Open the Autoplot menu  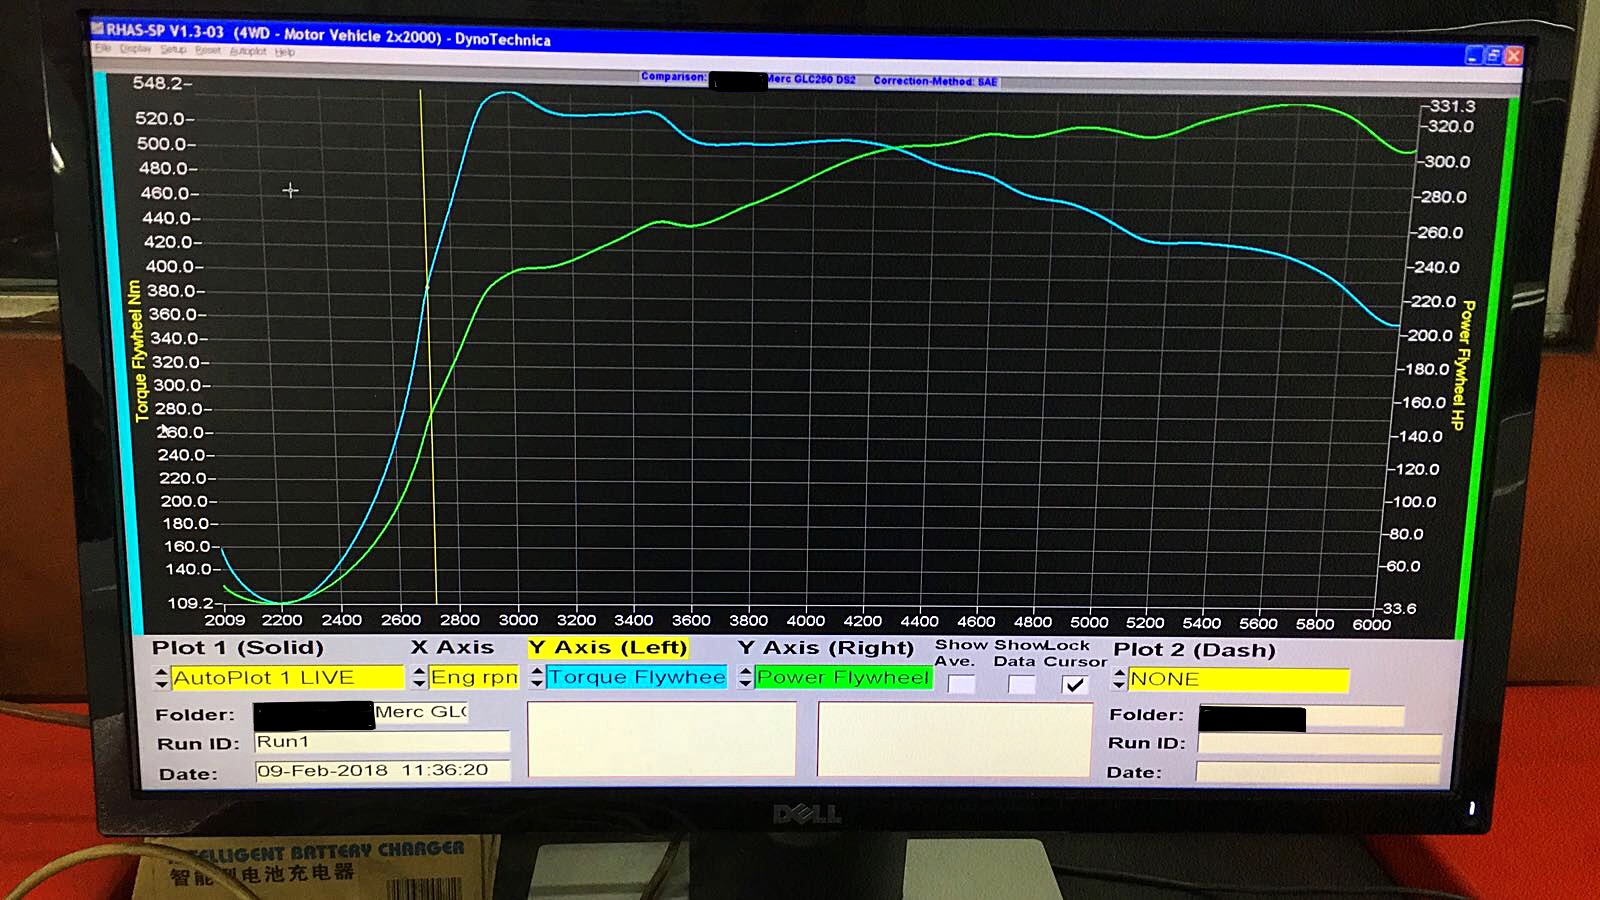[x=248, y=51]
